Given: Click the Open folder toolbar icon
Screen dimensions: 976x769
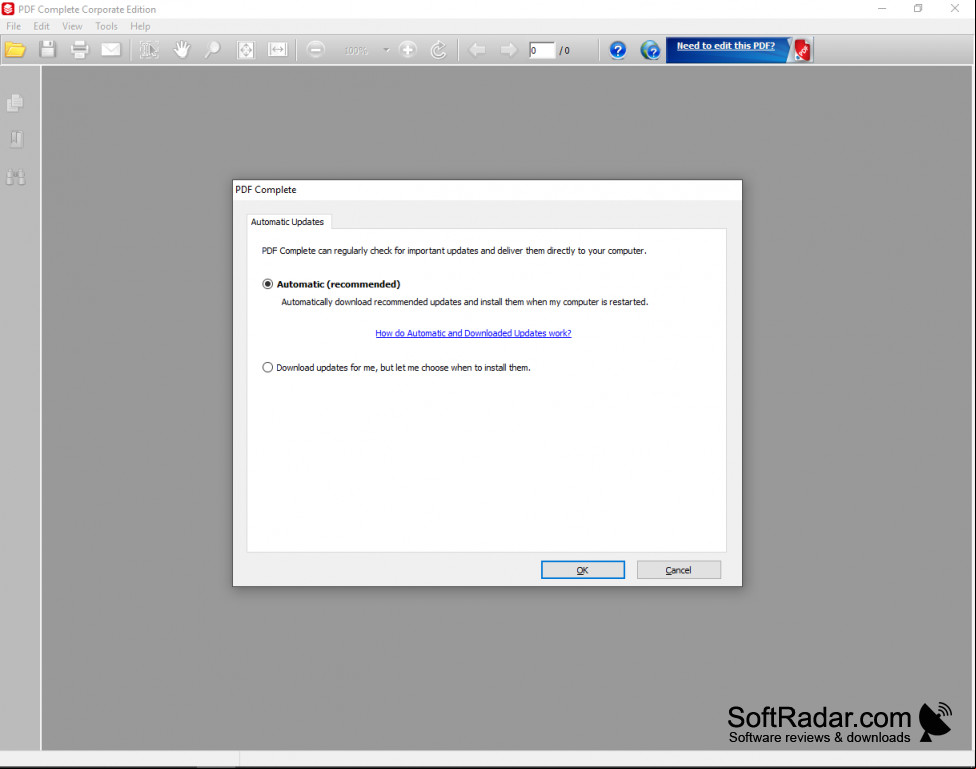Looking at the screenshot, I should [15, 50].
